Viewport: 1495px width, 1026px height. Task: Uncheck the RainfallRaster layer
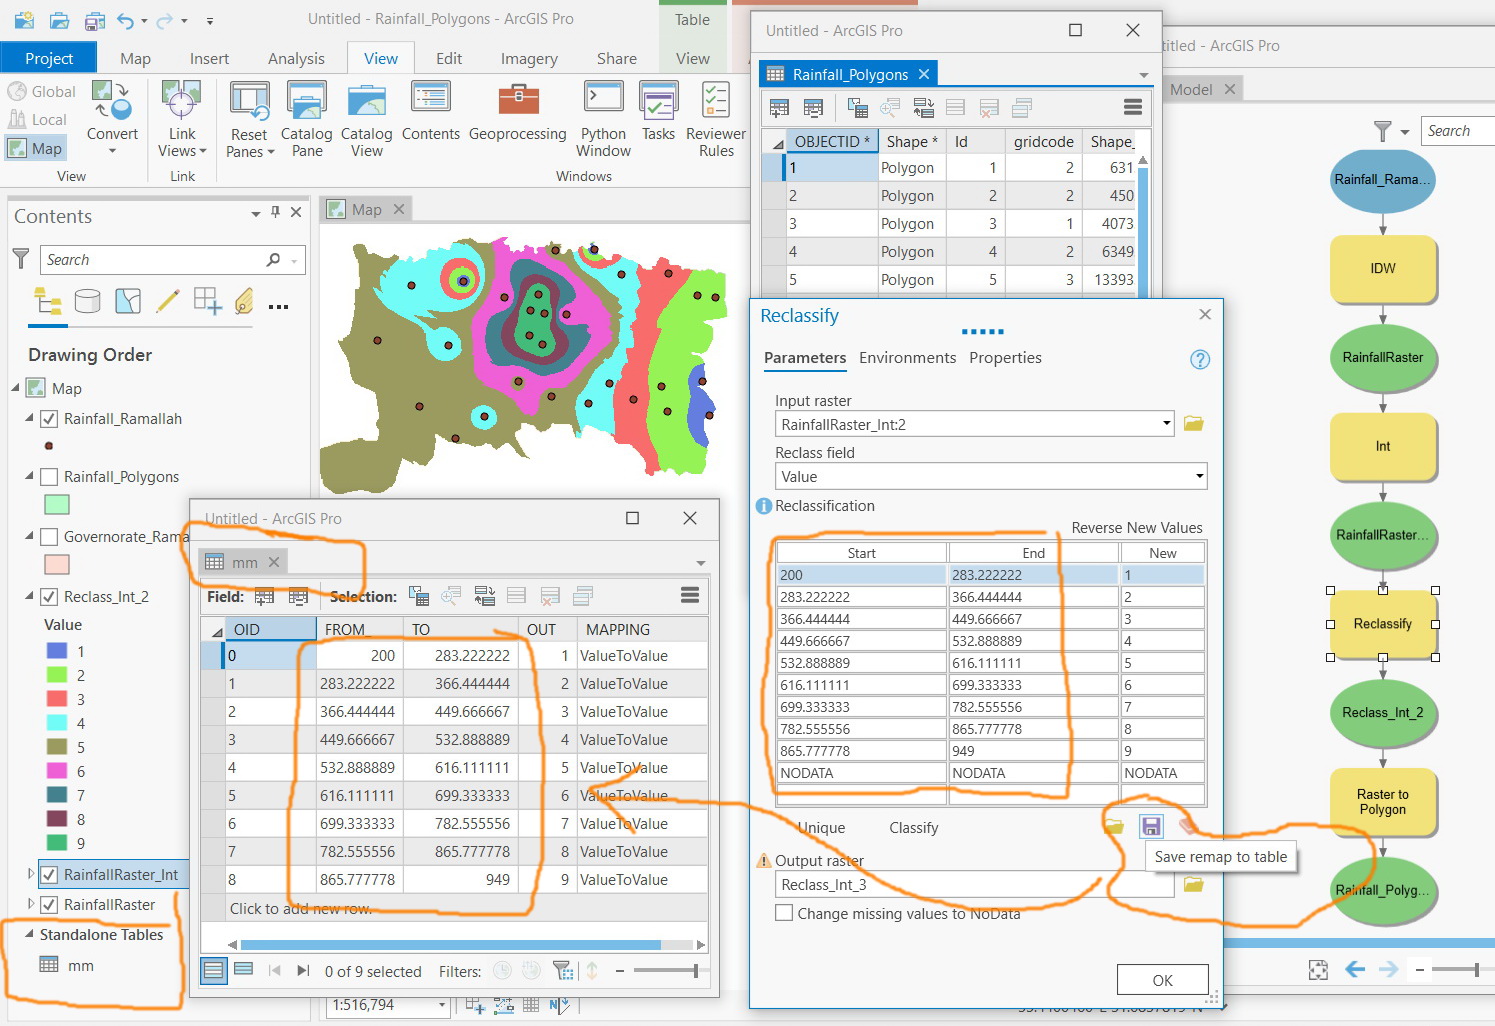click(x=48, y=905)
